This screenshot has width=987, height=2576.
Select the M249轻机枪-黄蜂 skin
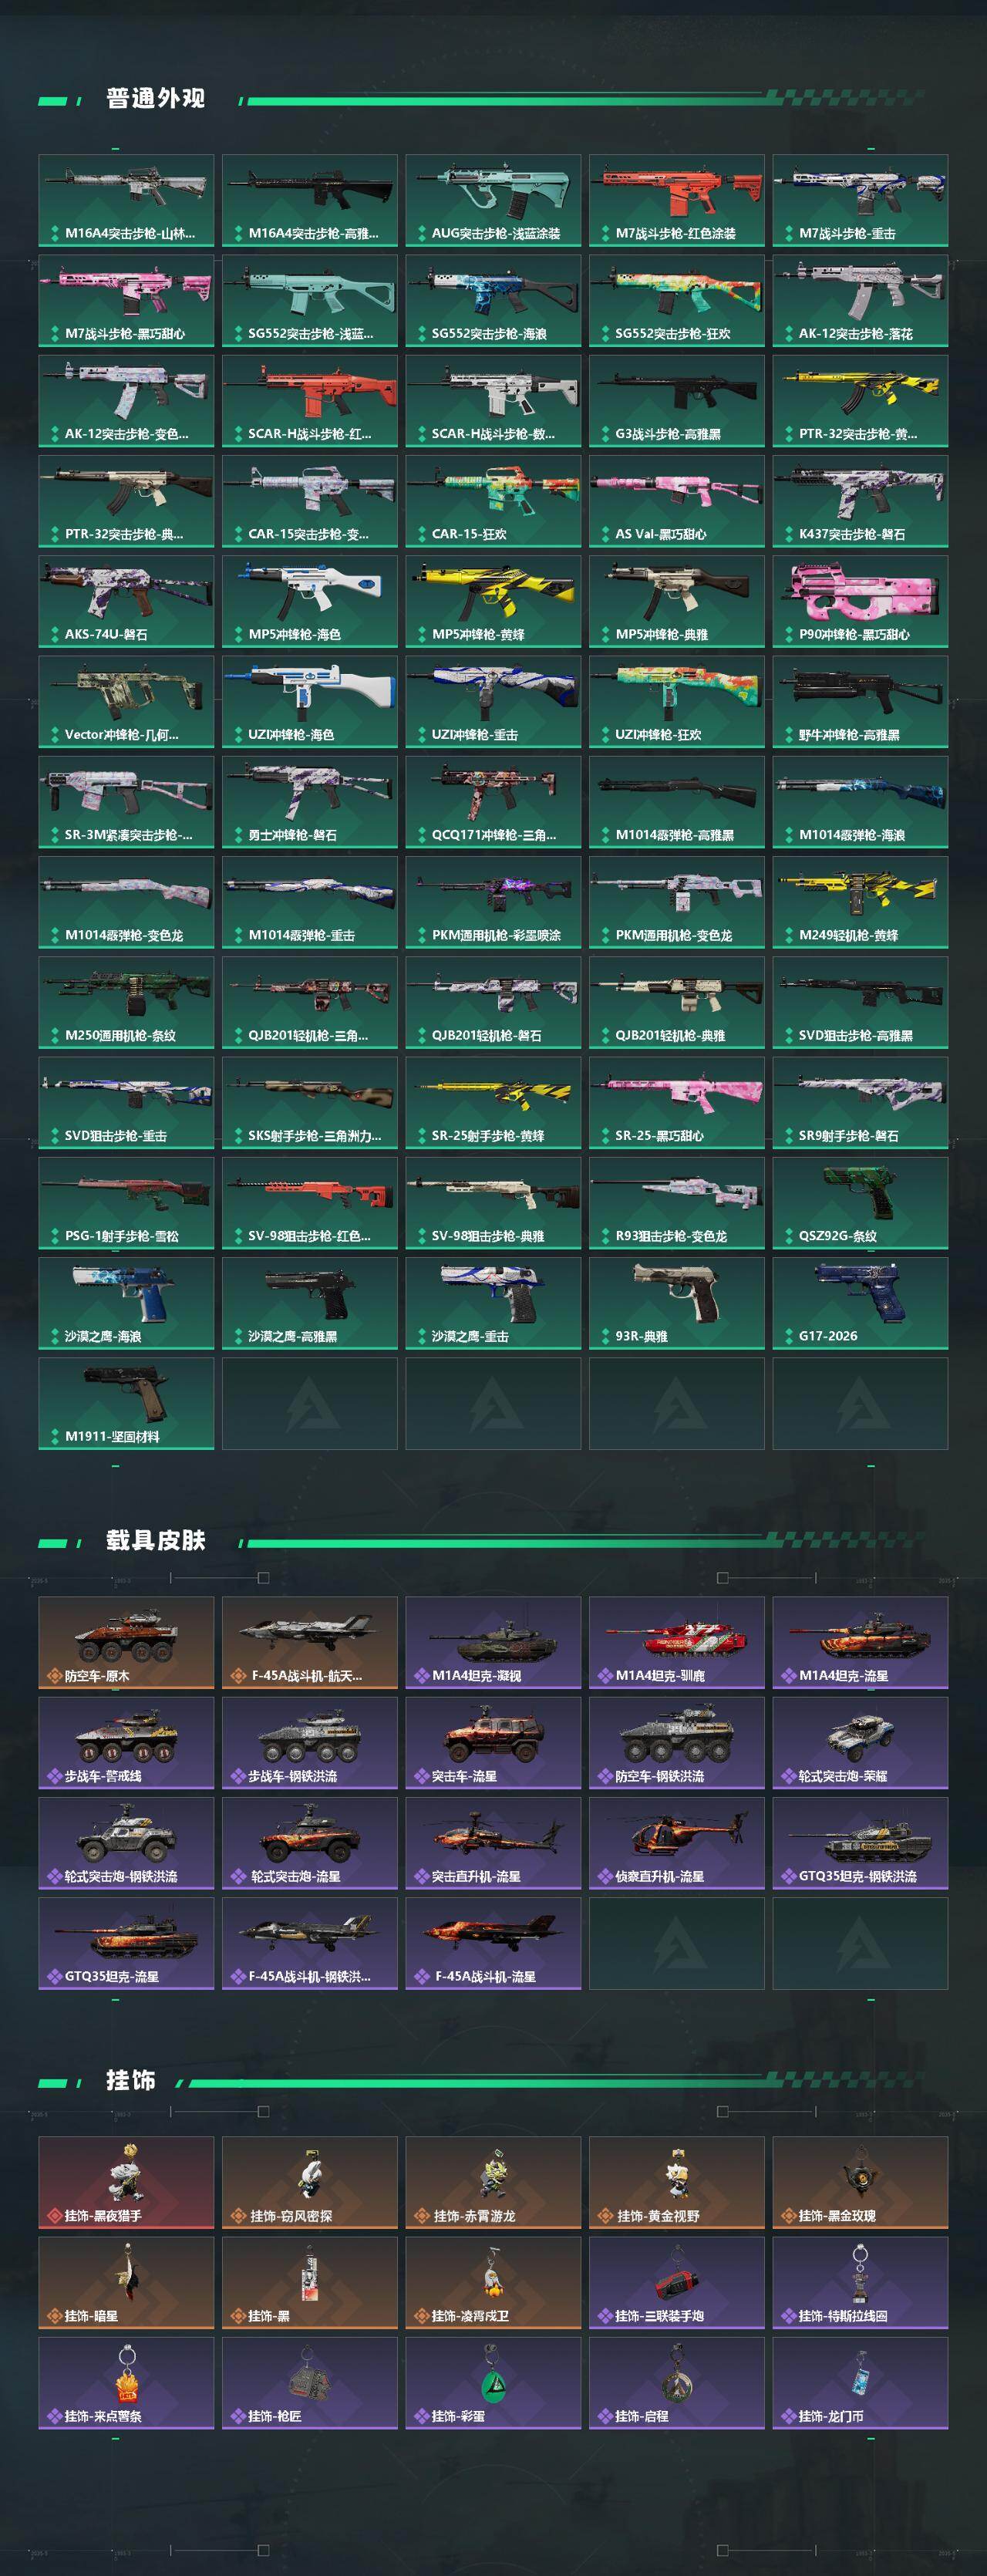click(x=860, y=902)
